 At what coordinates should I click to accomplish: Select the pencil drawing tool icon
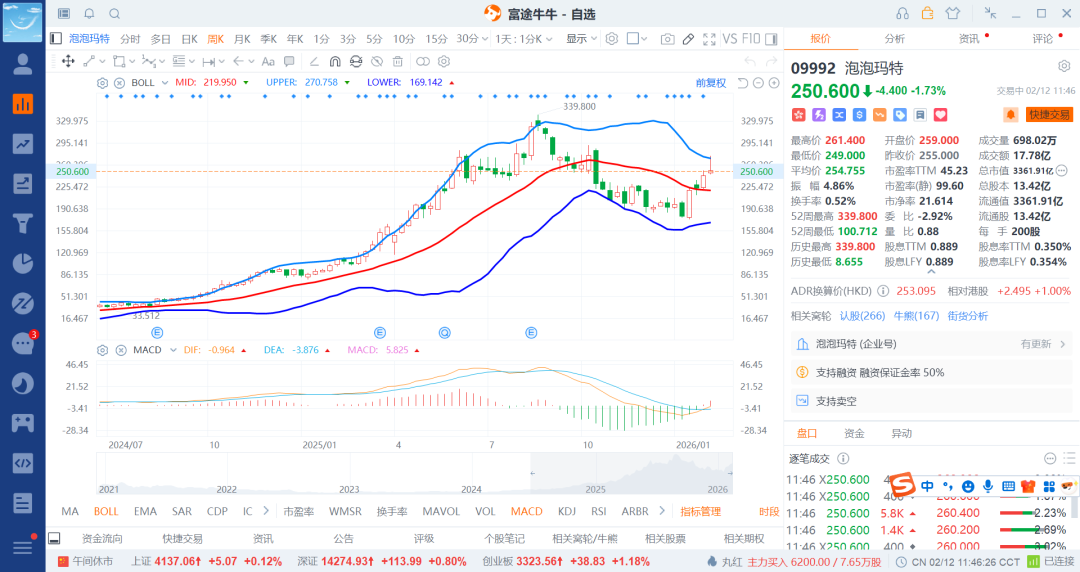click(688, 39)
